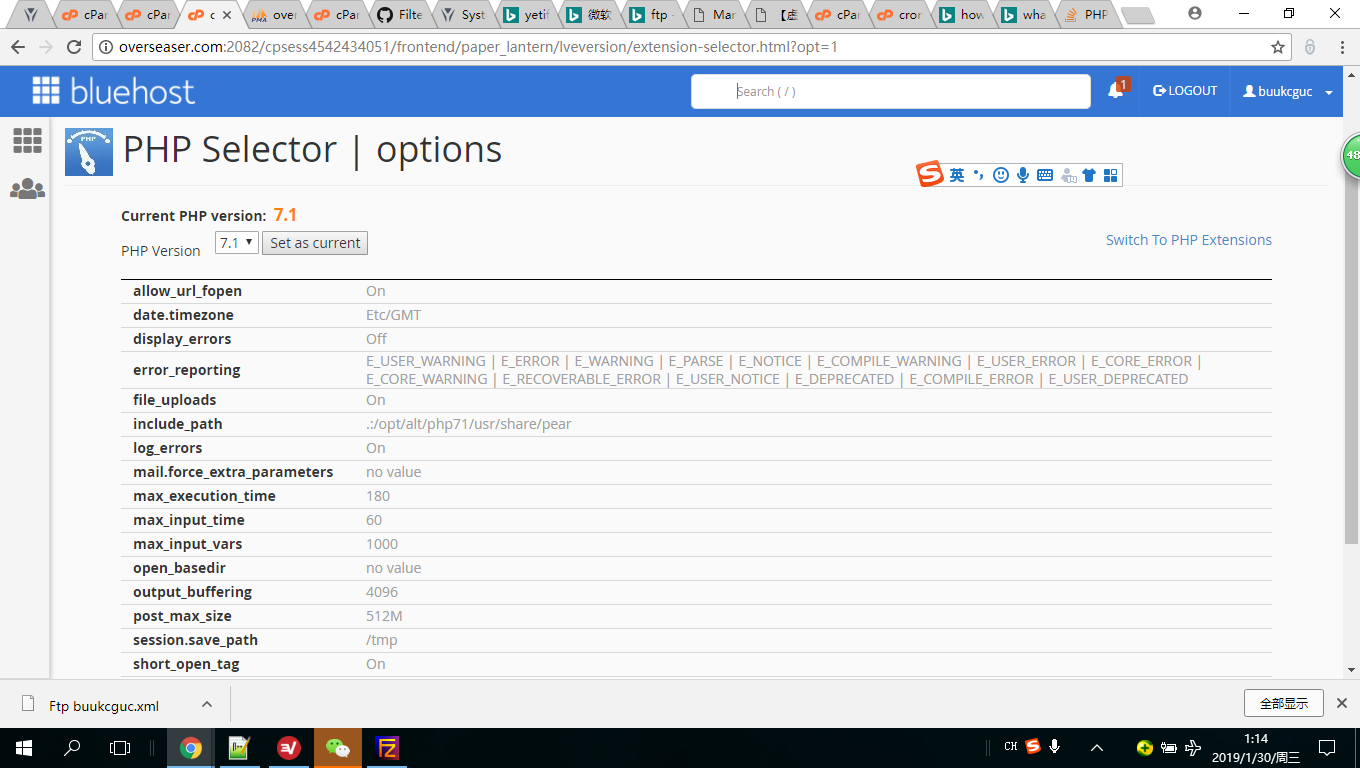Click the Sogou S logo on input toolbar
1360x768 pixels.
(930, 174)
